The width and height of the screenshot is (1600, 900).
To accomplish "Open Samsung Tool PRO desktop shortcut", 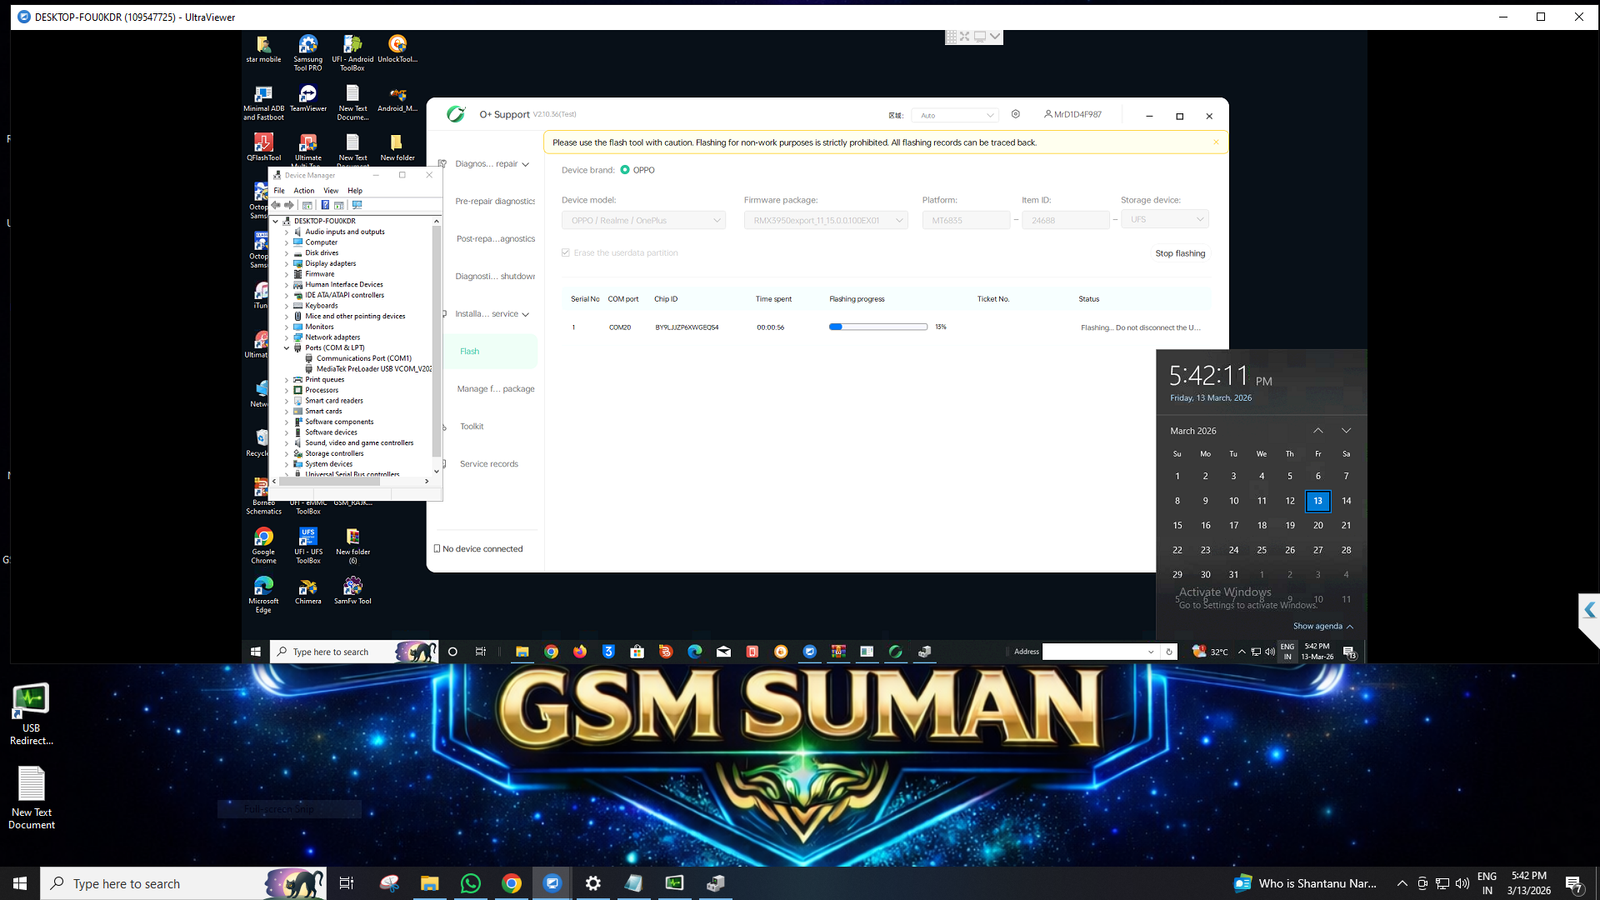I will pyautogui.click(x=308, y=45).
